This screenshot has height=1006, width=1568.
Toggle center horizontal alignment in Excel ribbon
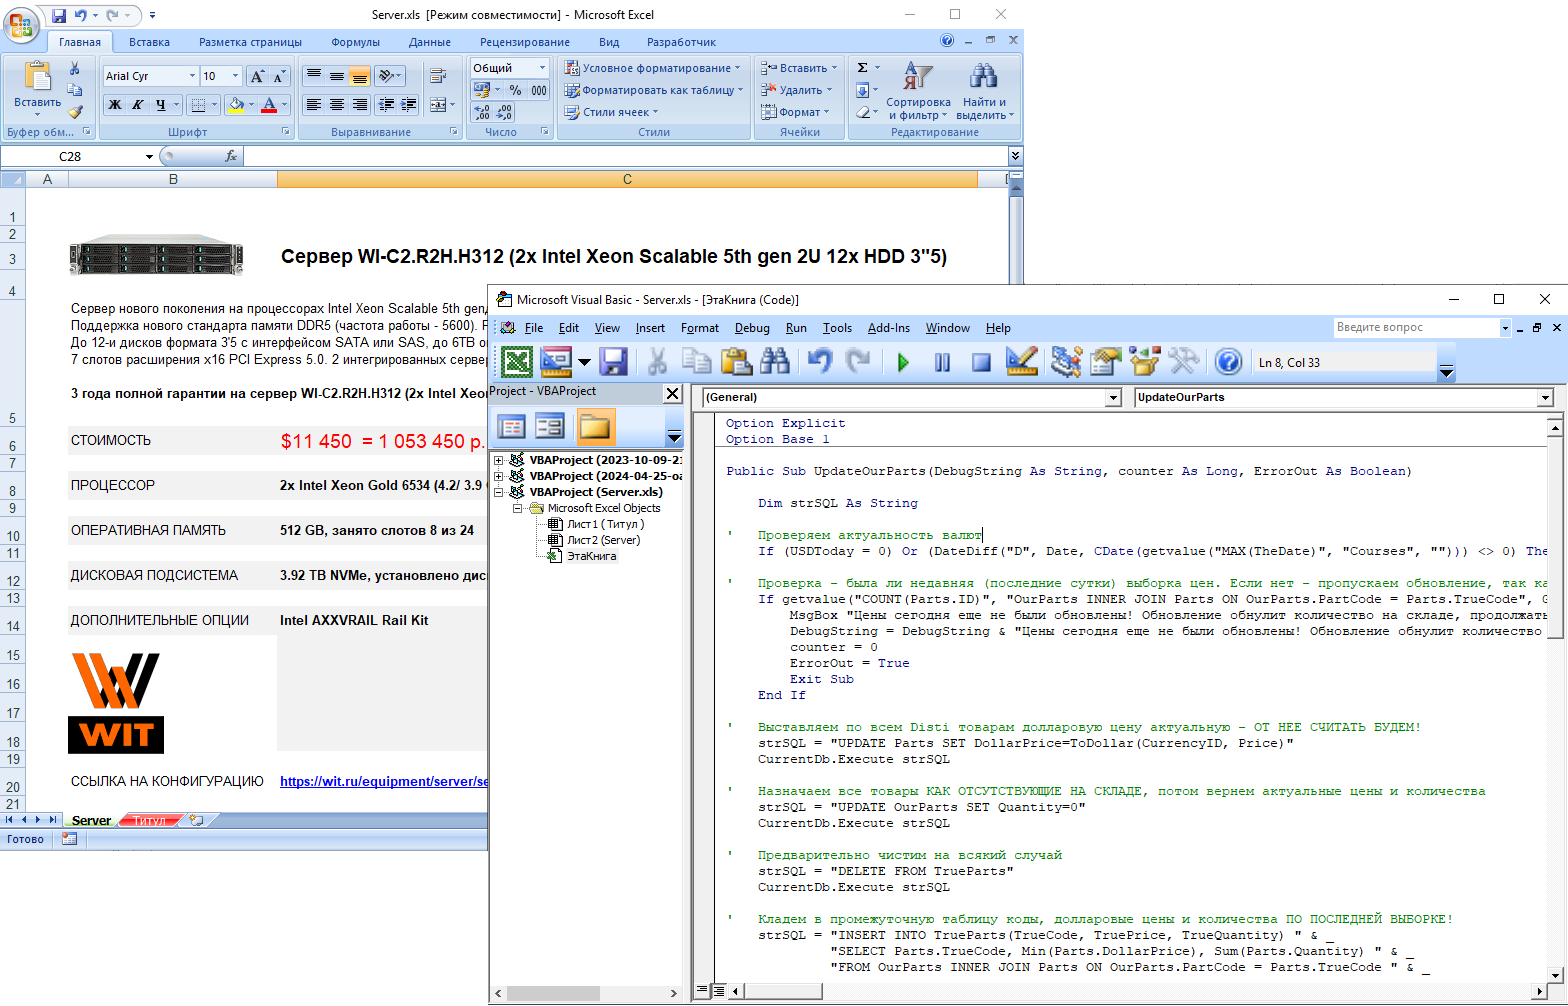click(x=337, y=104)
